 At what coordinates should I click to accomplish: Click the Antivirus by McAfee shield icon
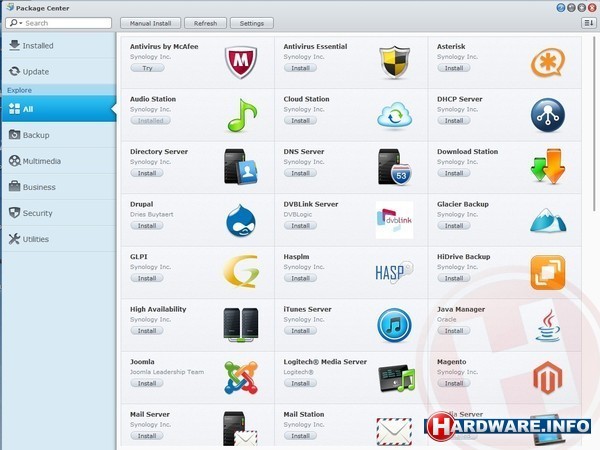(241, 62)
